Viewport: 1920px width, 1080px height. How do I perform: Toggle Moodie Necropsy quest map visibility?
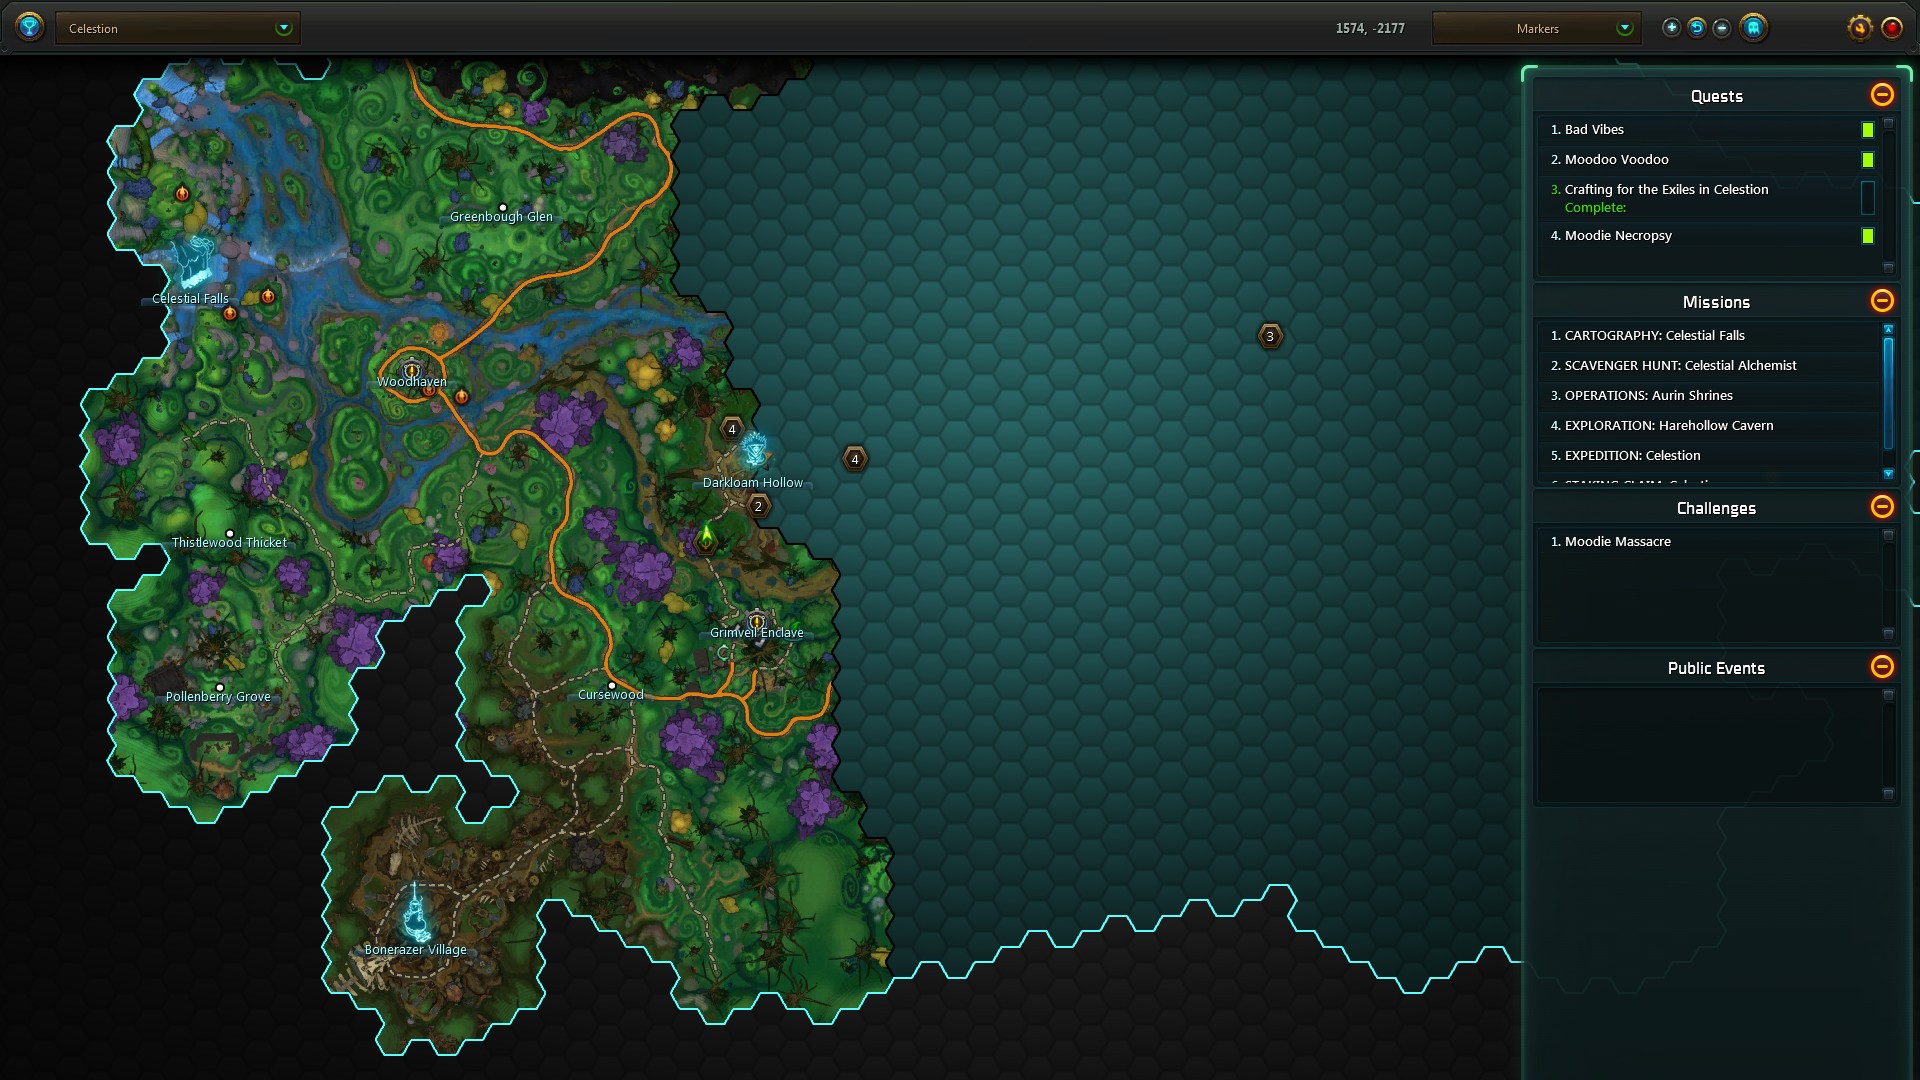(x=1867, y=236)
